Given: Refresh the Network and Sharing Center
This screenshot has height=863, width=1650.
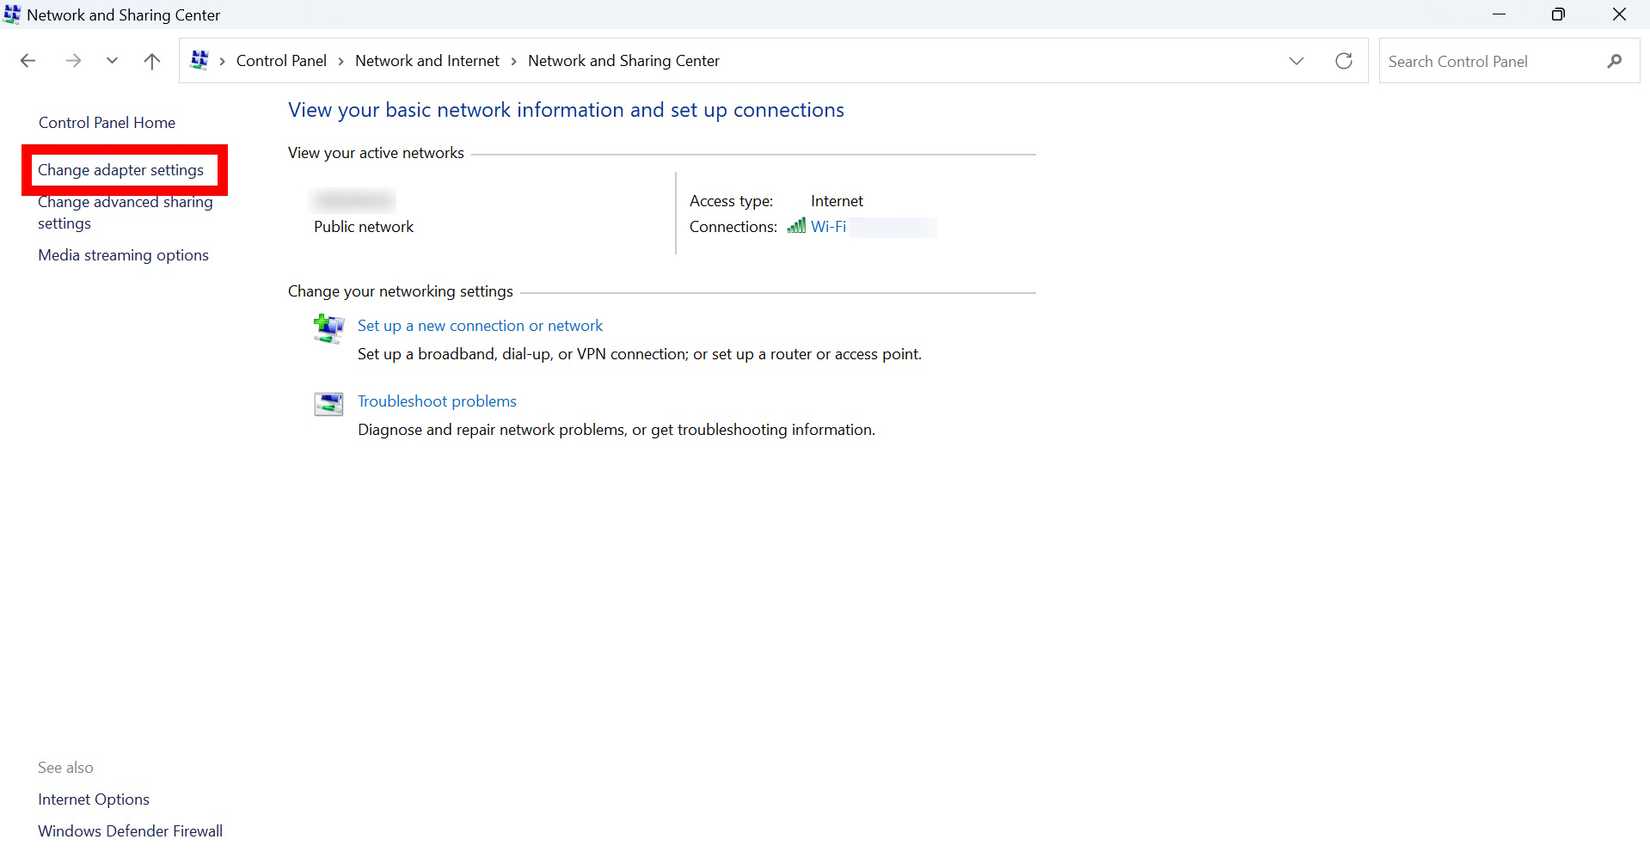Looking at the screenshot, I should click(1344, 61).
